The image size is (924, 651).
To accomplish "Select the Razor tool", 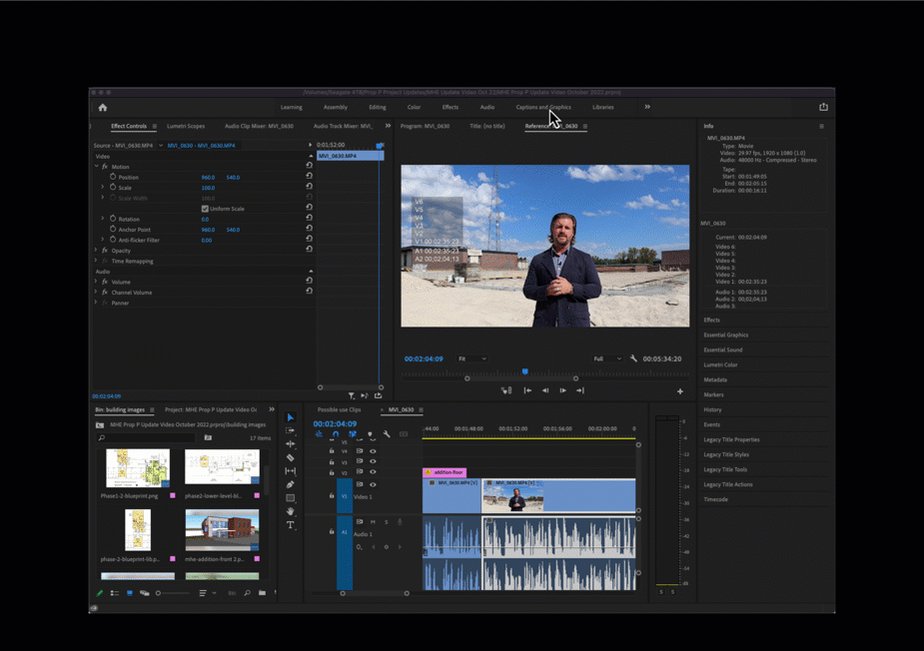I will click(x=290, y=457).
